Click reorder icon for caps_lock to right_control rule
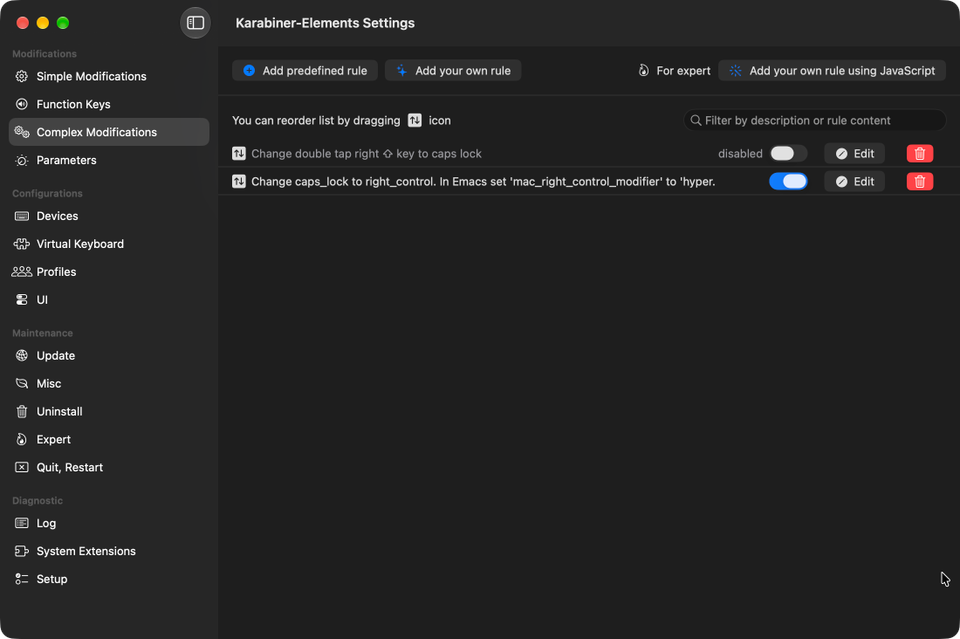This screenshot has height=639, width=960. point(239,182)
